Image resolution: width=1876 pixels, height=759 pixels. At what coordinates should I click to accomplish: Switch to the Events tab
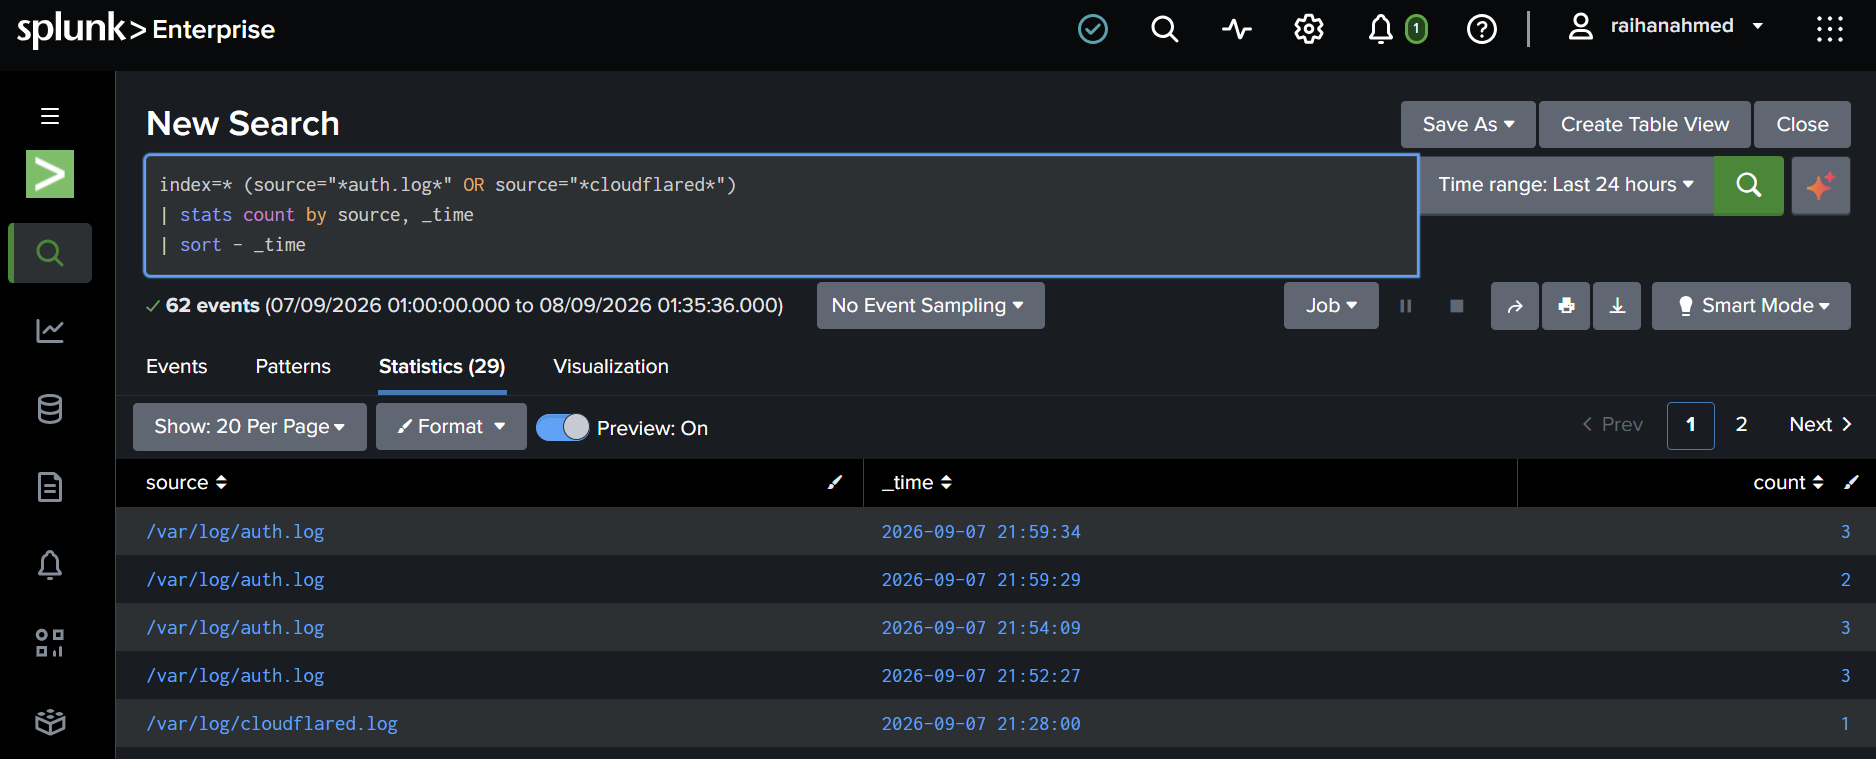click(177, 367)
